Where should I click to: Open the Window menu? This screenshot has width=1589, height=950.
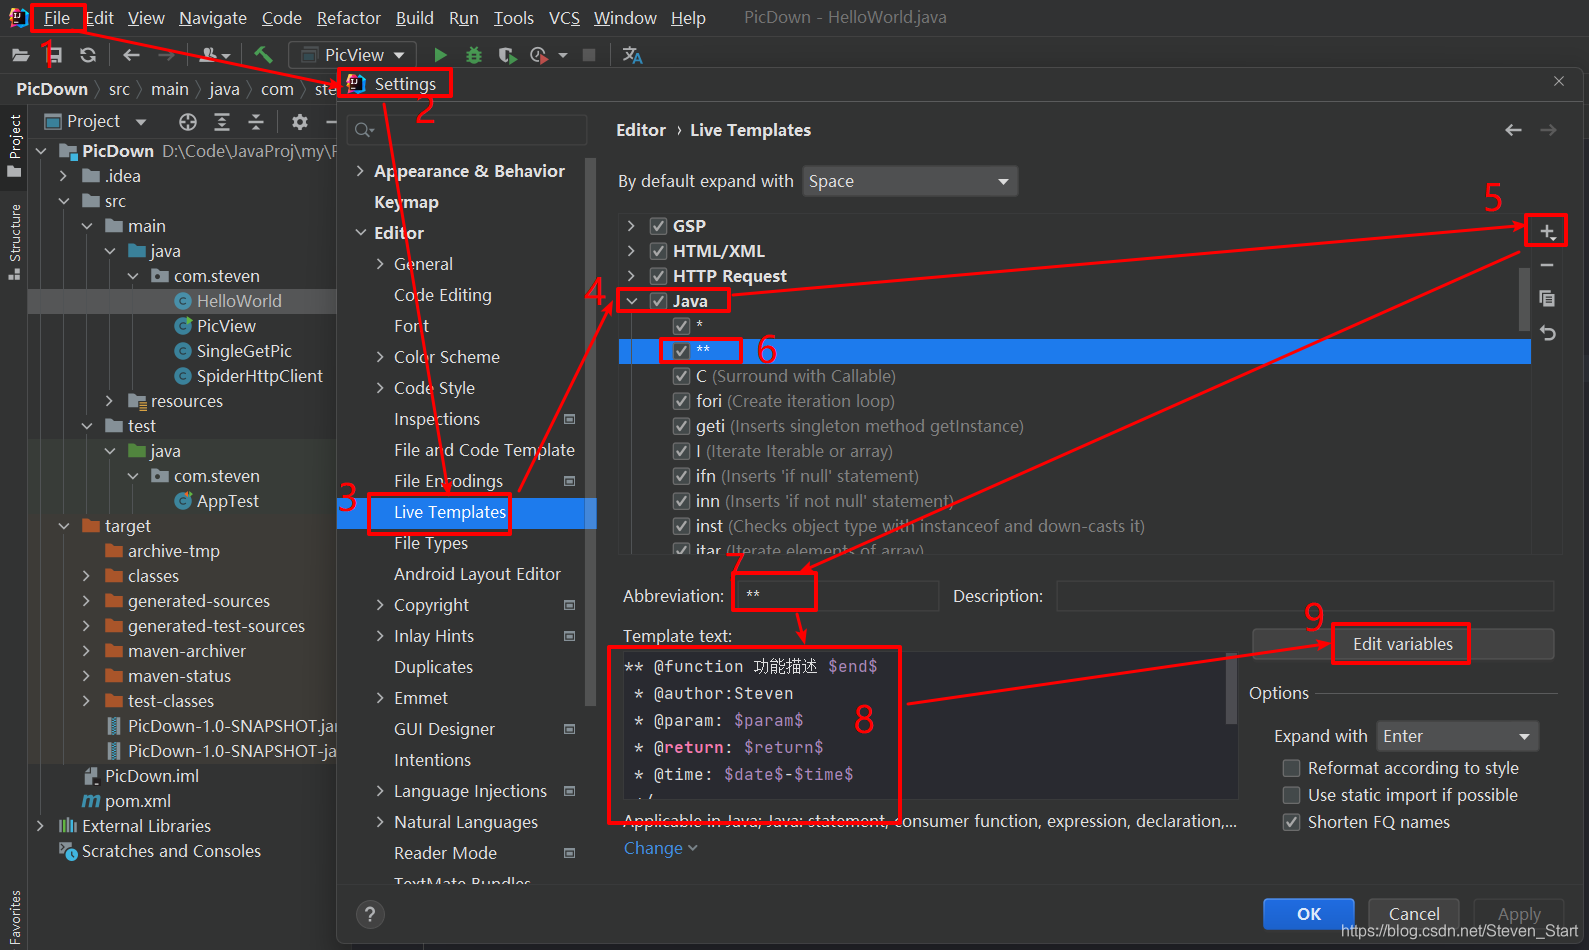625,18
